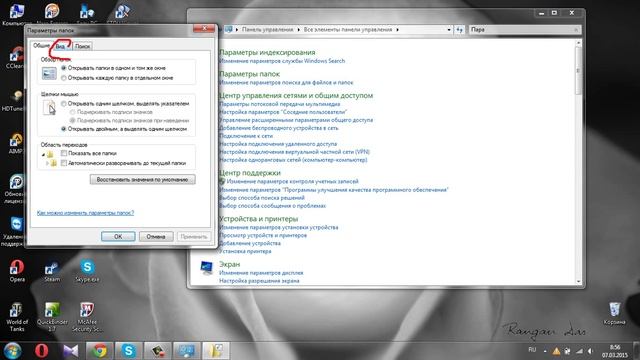
Task: Click the Восстановить значения по умолчанию button
Action: 142,180
